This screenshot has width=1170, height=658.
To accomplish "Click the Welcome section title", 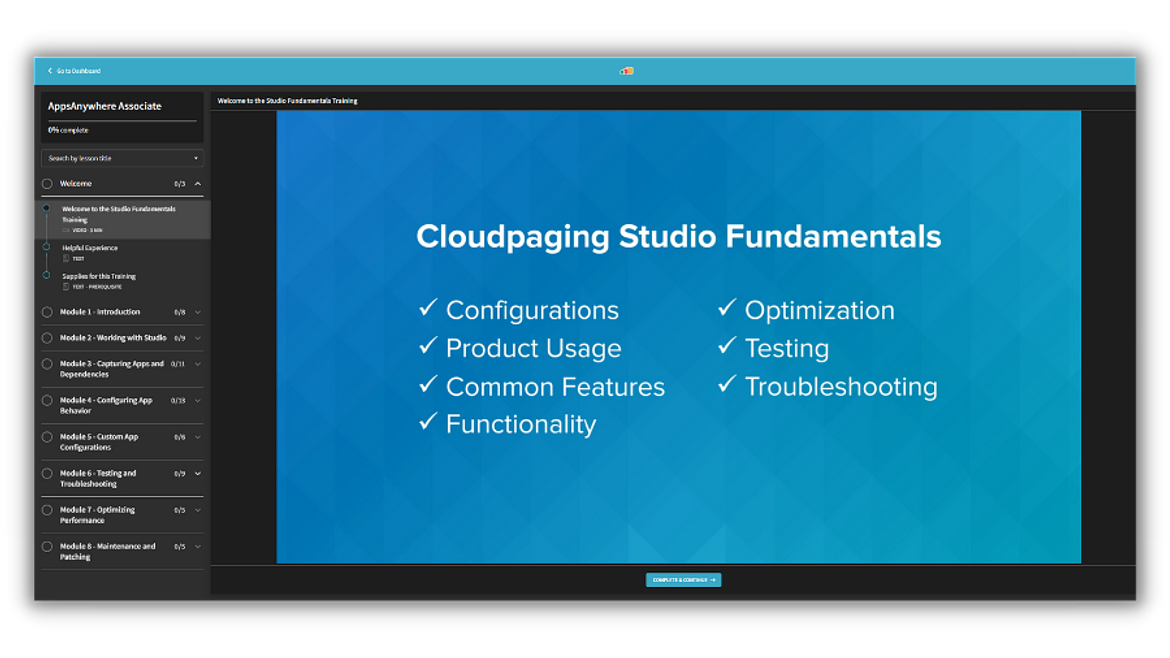I will tap(76, 184).
